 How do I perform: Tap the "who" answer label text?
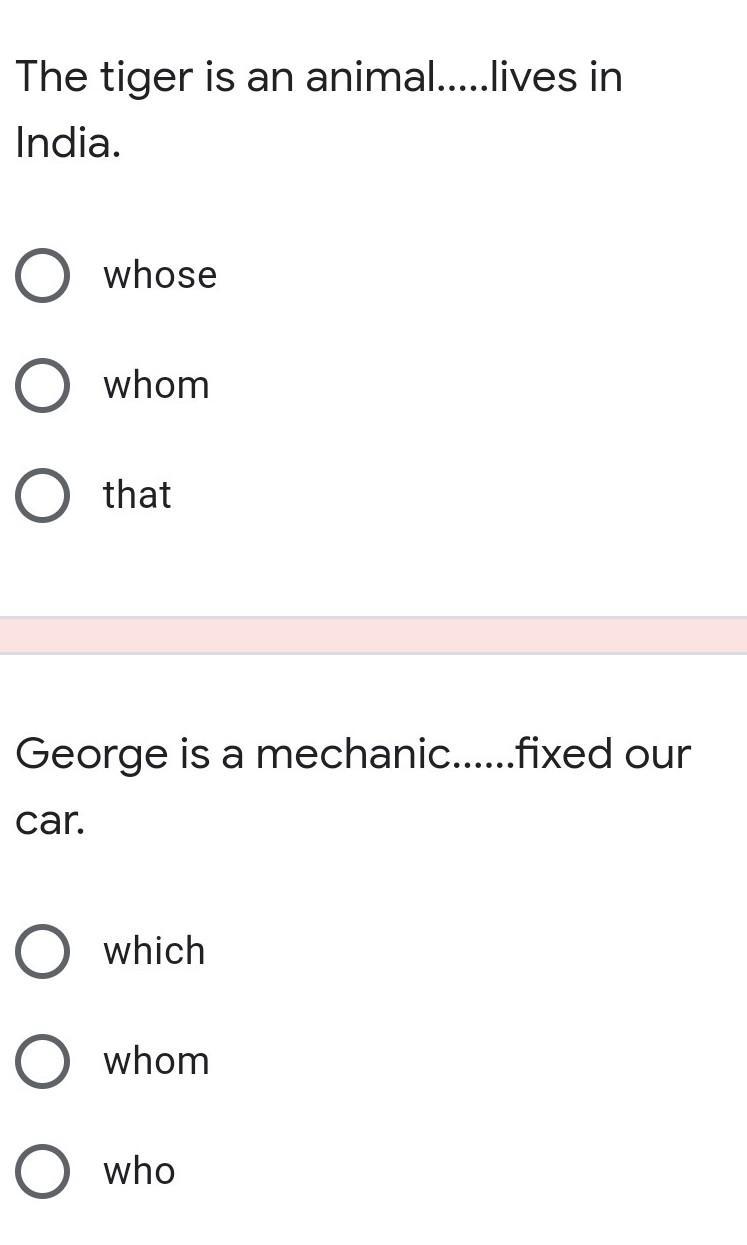[x=139, y=1171]
